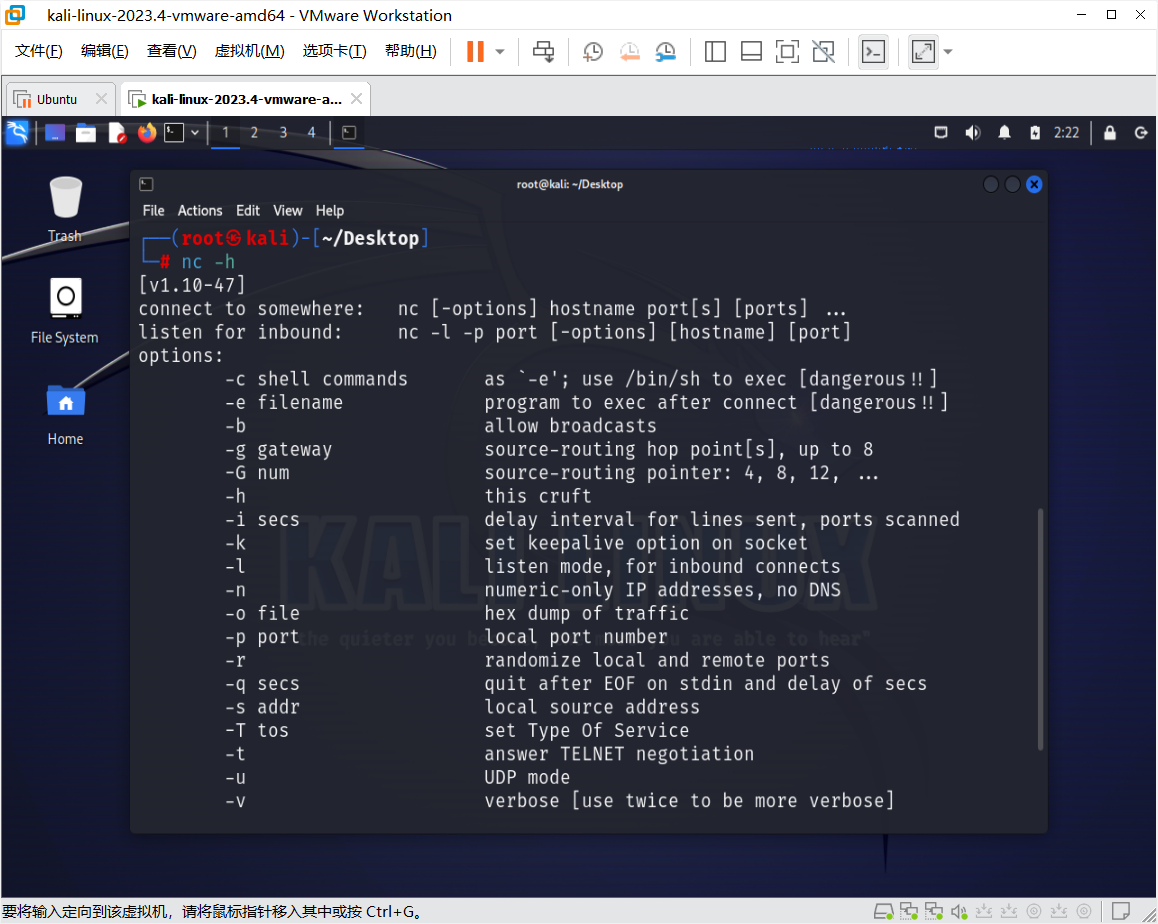Screen dimensions: 1158x924
Task: Close the kali-linux VM tab
Action: click(x=356, y=99)
